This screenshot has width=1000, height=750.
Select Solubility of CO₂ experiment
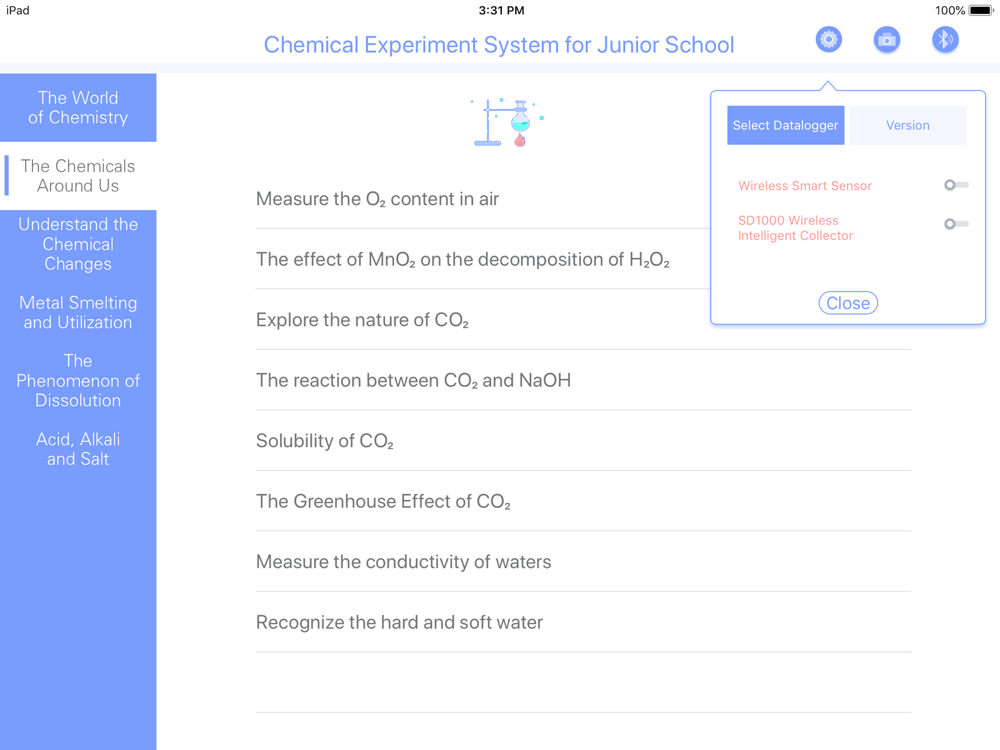583,441
